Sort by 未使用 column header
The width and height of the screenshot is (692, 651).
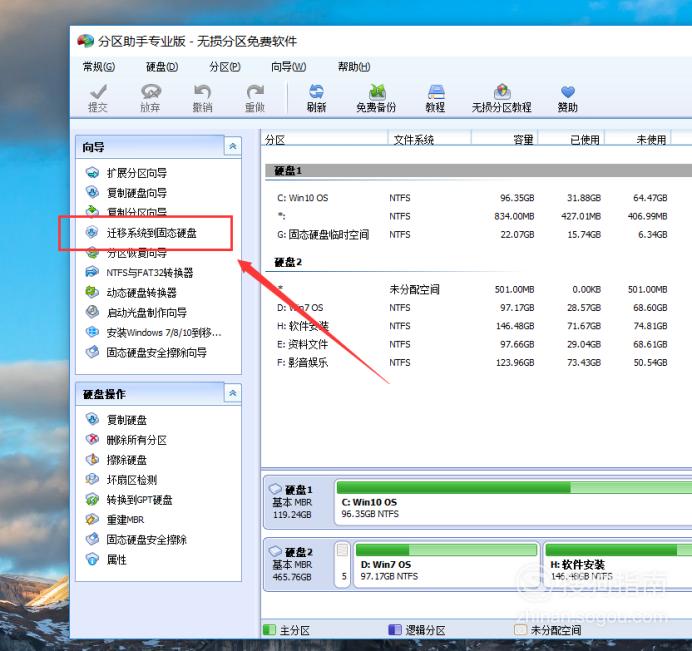(638, 139)
